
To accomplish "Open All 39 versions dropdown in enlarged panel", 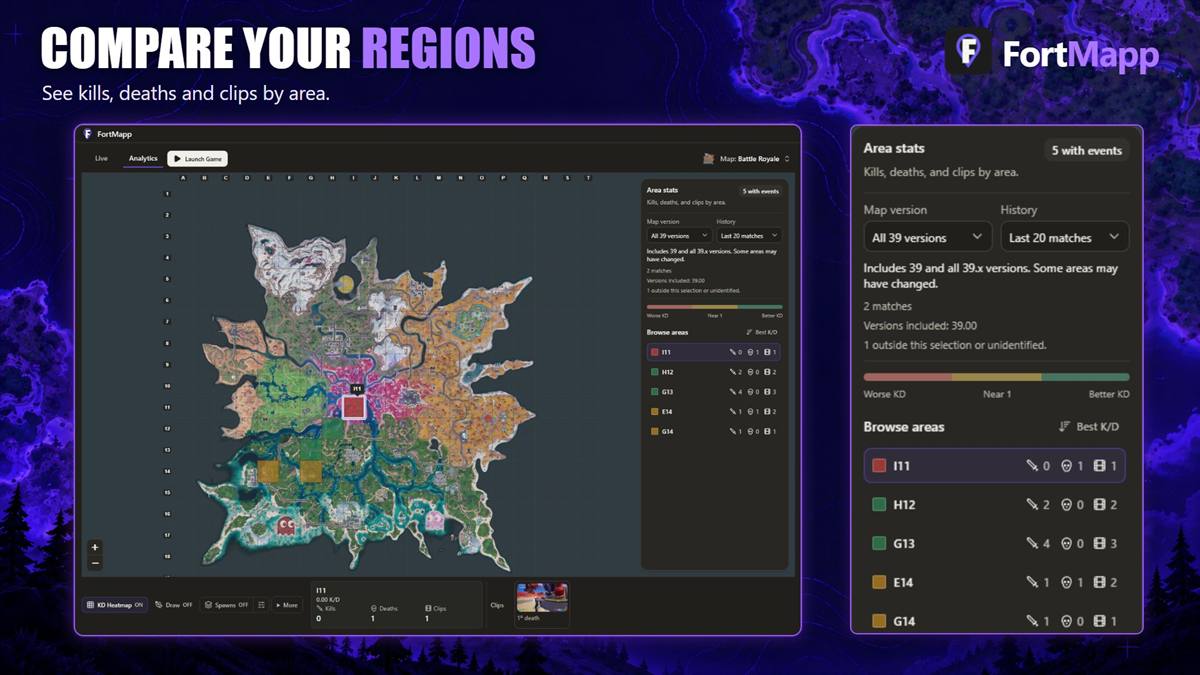I will (927, 238).
